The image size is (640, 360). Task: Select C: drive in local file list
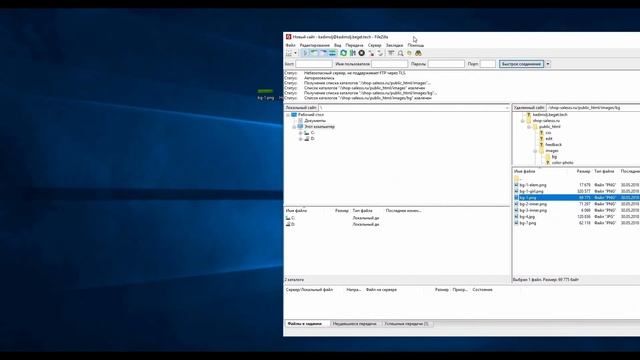tap(290, 218)
